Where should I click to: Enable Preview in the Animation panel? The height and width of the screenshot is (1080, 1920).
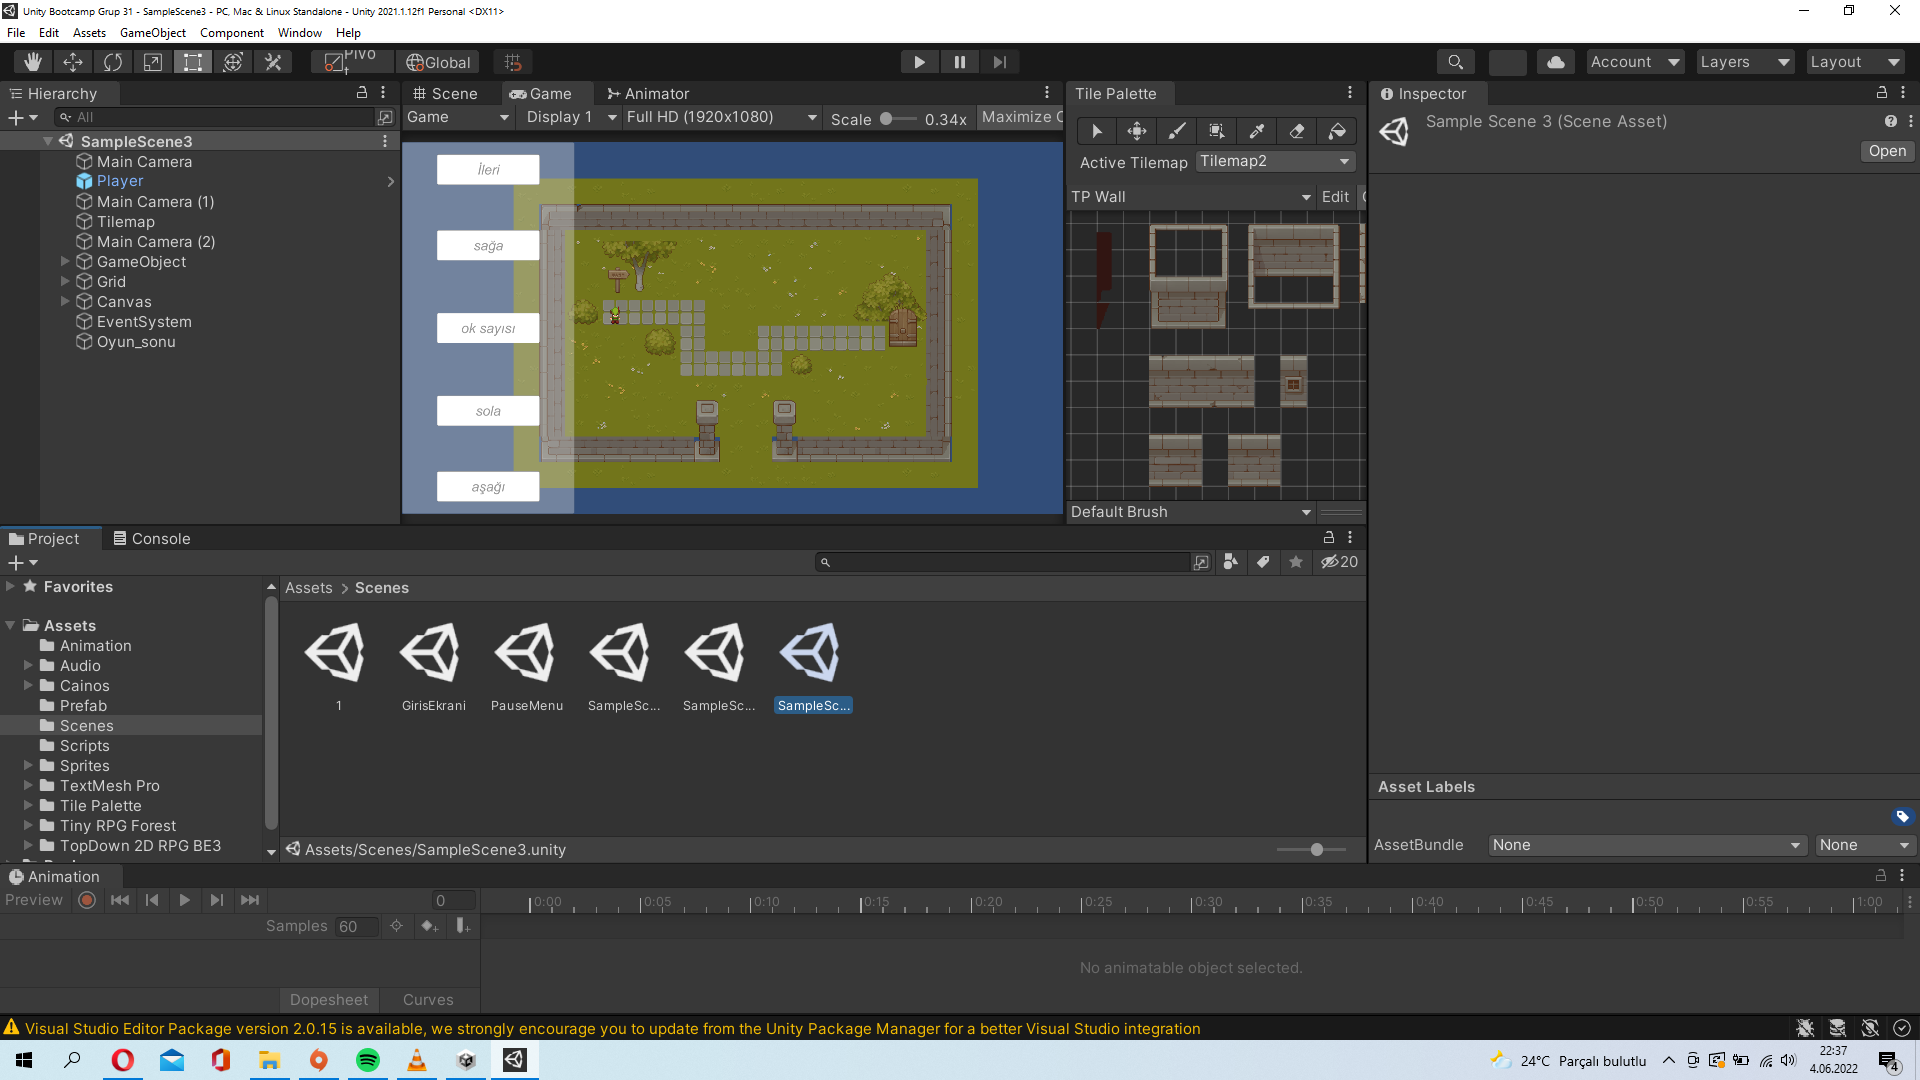(x=86, y=900)
